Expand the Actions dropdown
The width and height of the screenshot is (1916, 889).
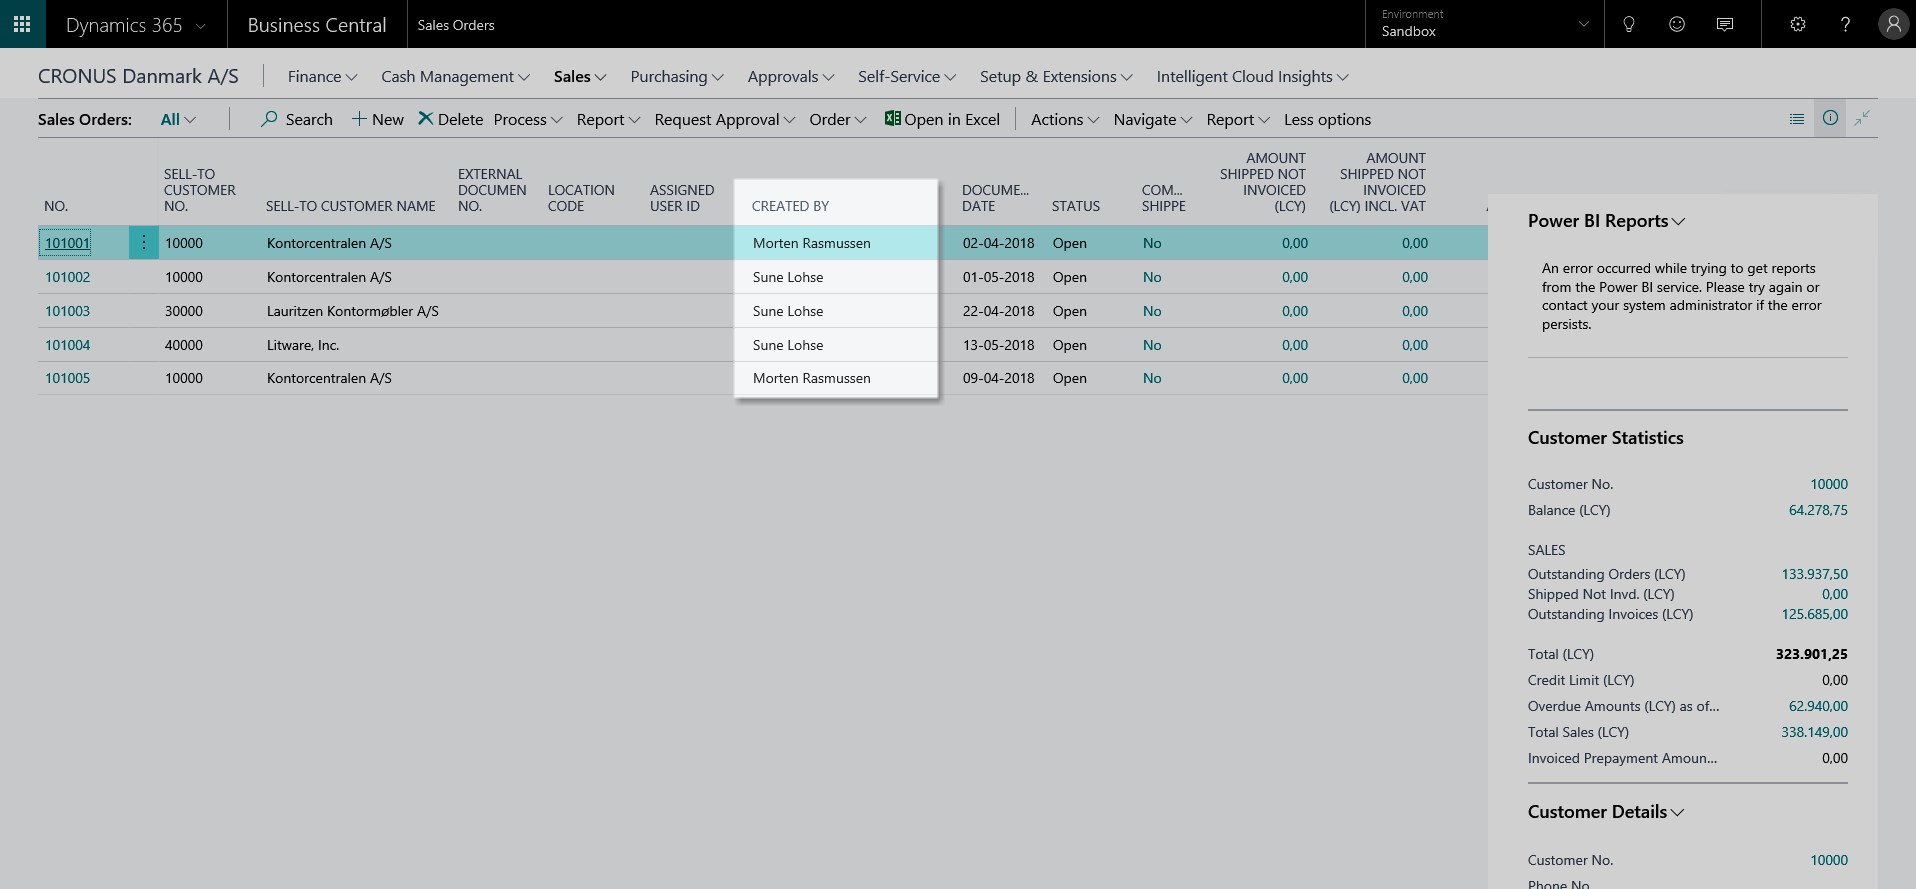click(x=1065, y=119)
